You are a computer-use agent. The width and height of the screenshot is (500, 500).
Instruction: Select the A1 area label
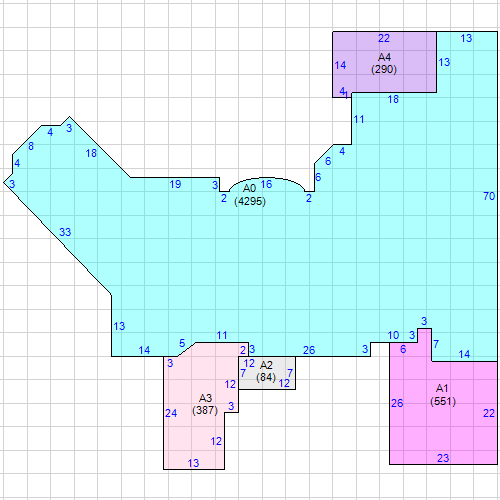(442, 388)
